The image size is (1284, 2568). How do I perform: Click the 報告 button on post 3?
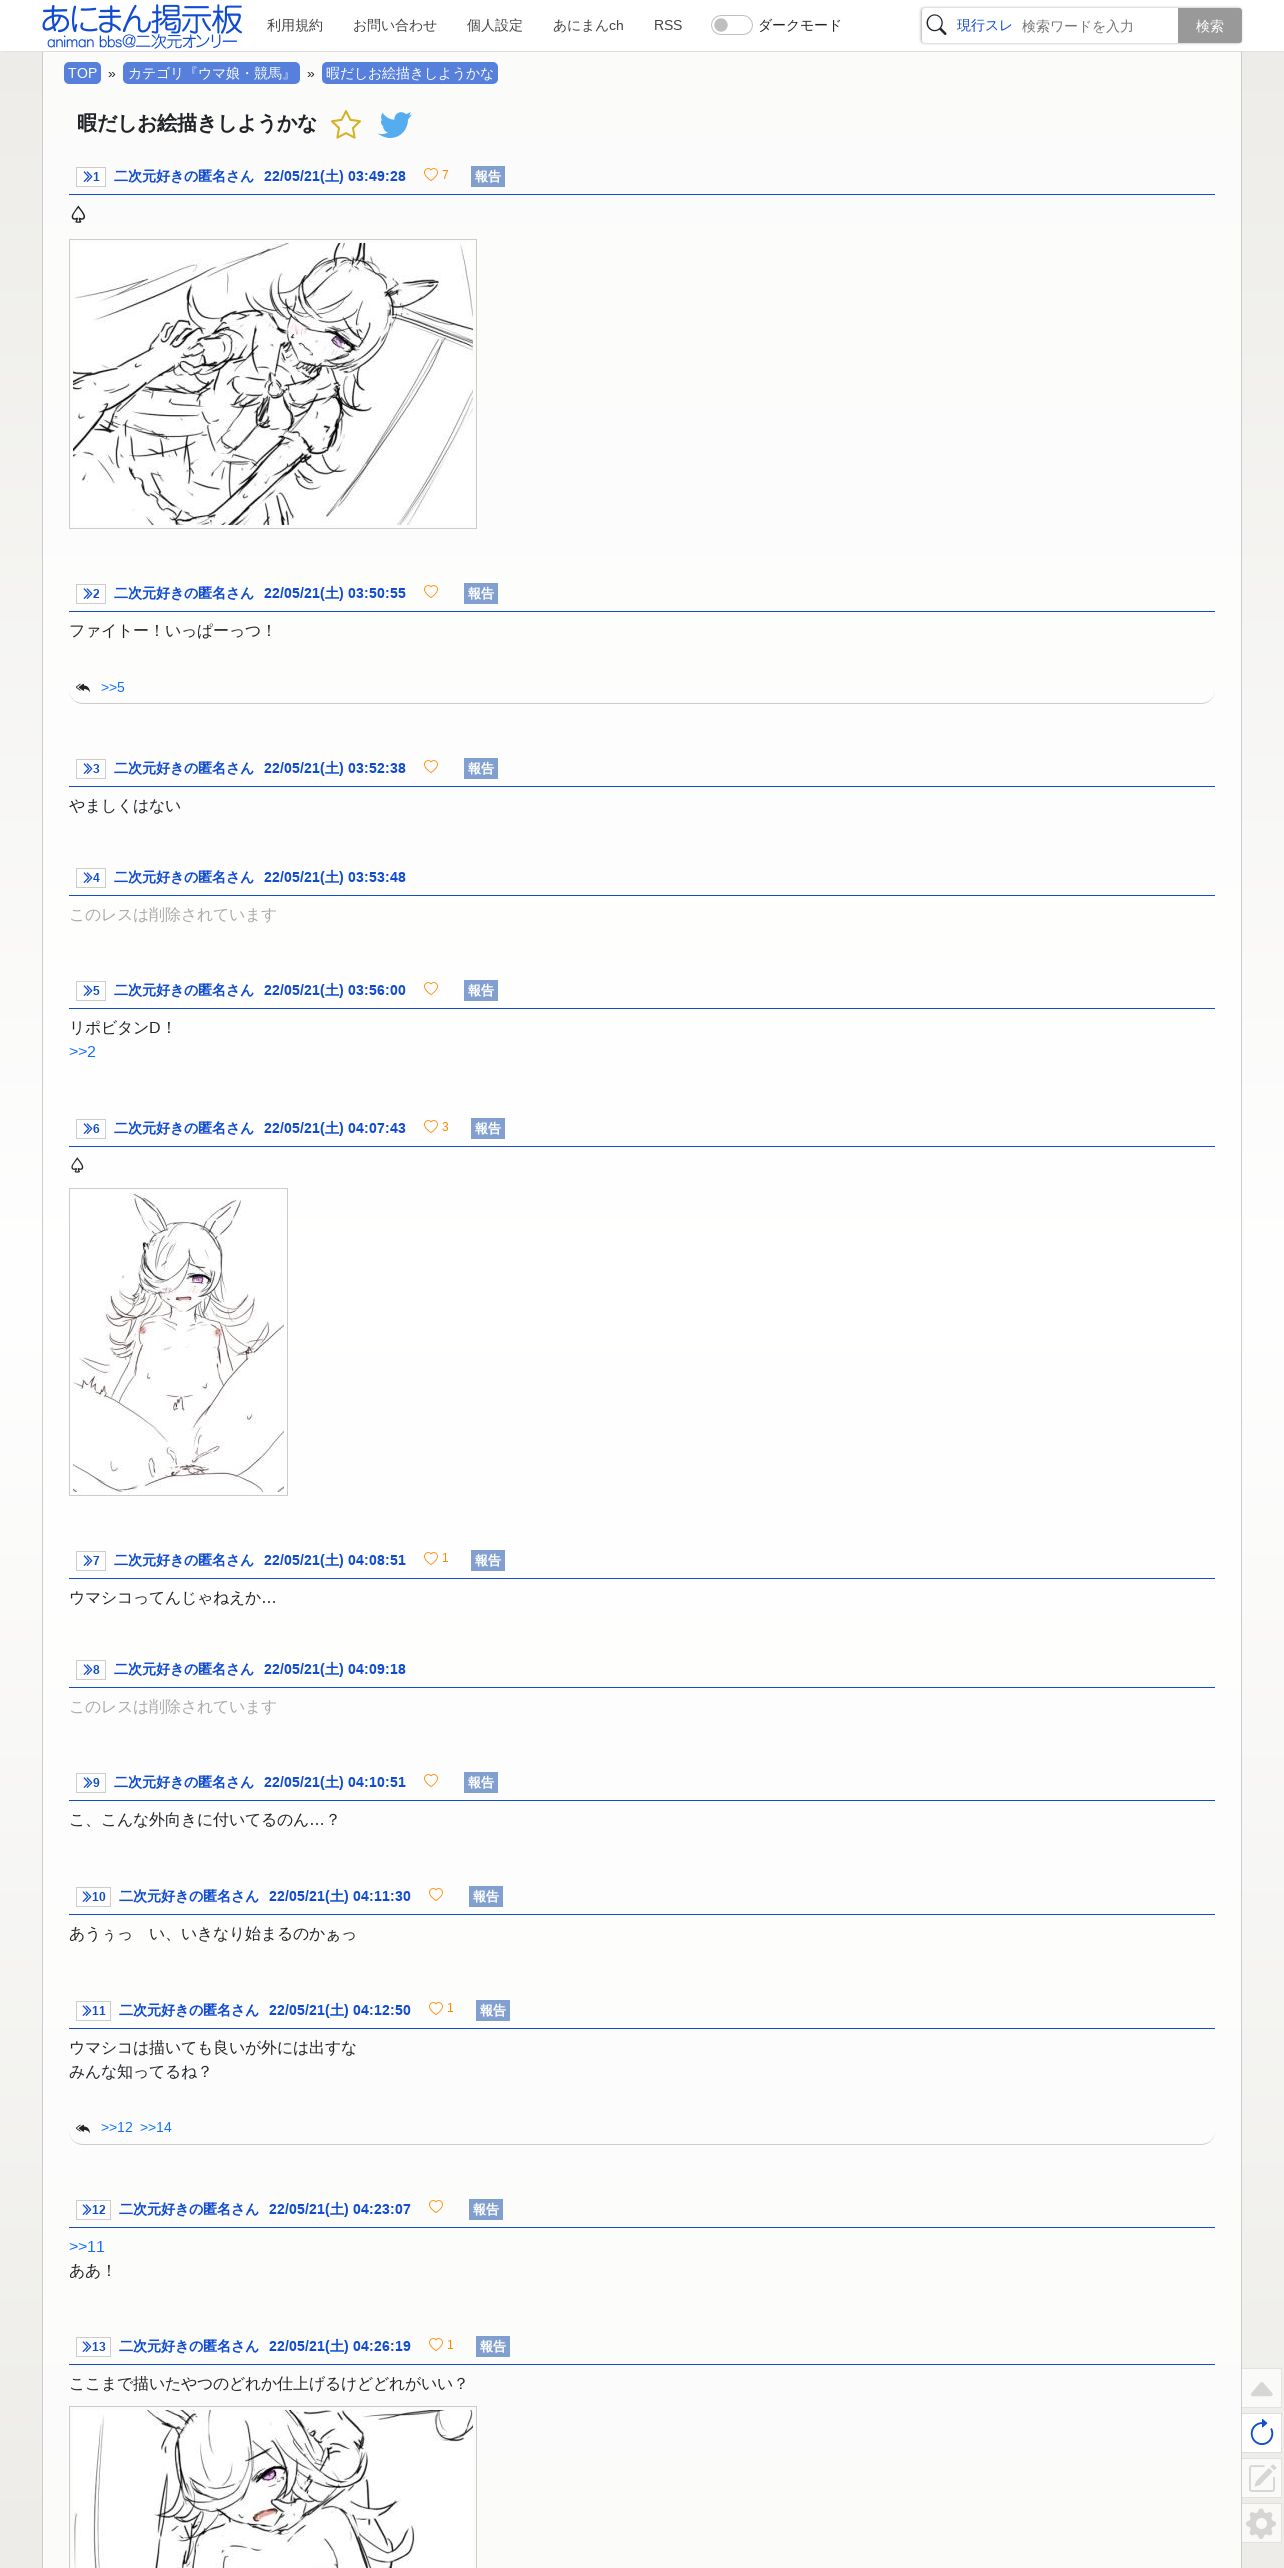pos(481,768)
